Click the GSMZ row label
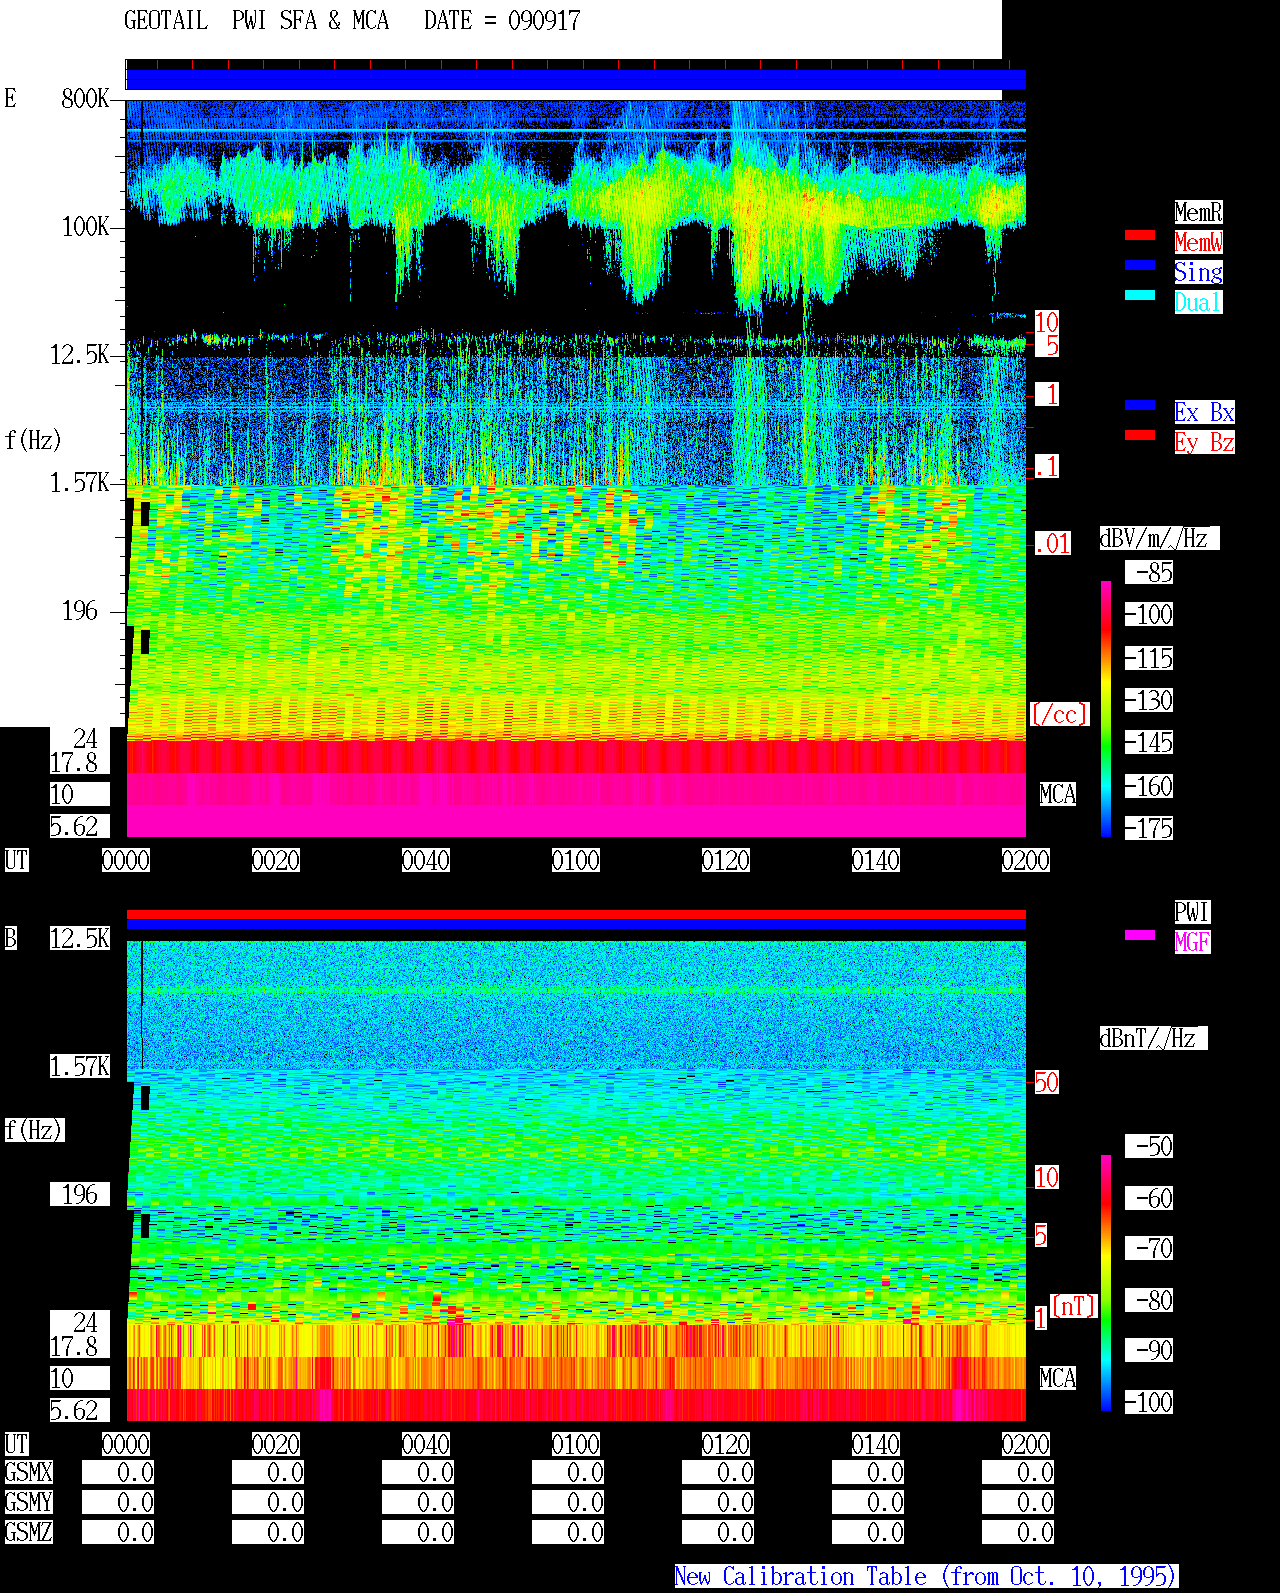1280x1593 pixels. (28, 1533)
